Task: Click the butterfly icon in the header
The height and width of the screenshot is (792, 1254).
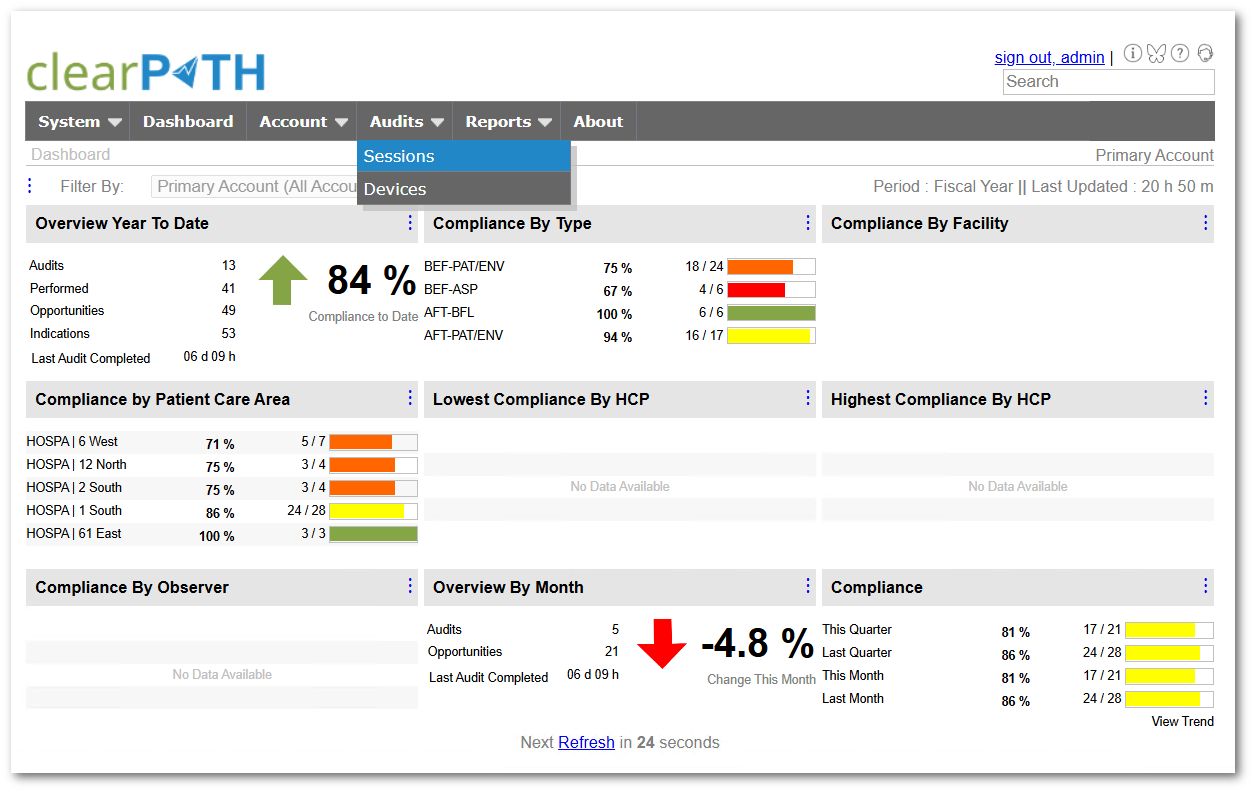Action: 1156,54
